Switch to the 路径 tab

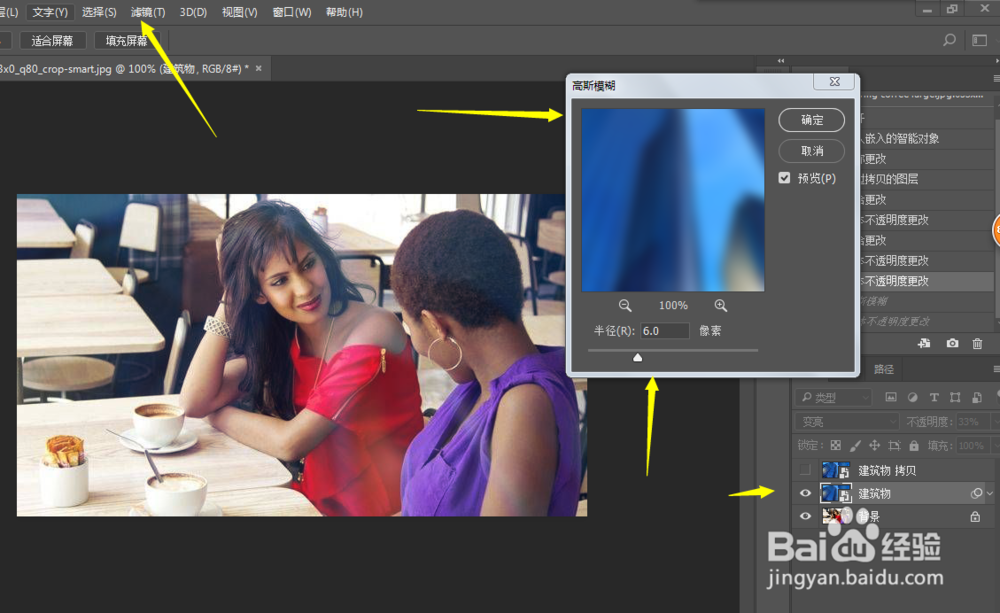click(x=883, y=369)
